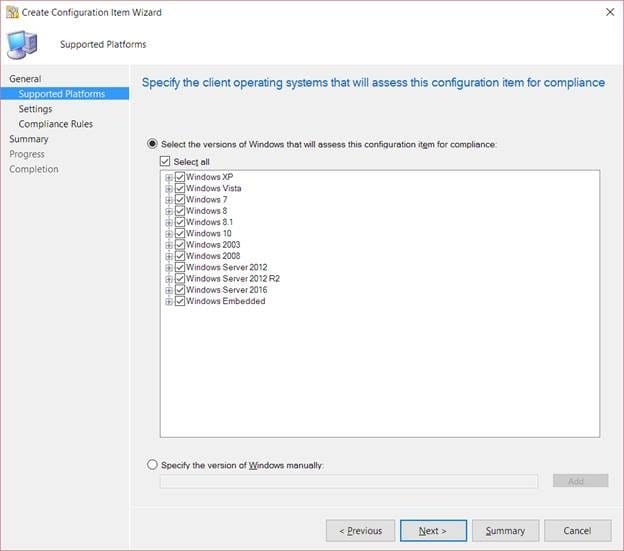Image resolution: width=624 pixels, height=551 pixels.
Task: Select the Windows 2008 tree label
Action: click(213, 256)
